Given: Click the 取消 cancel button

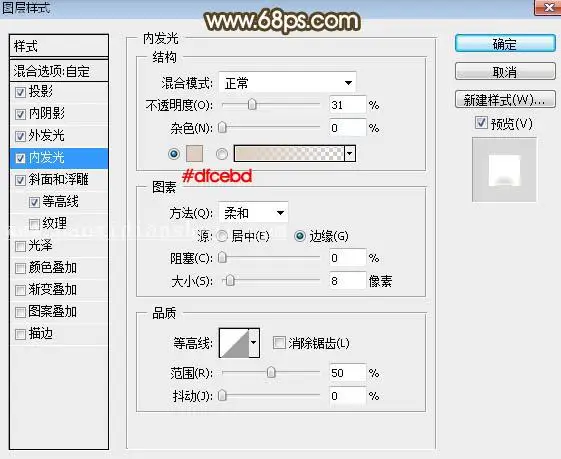Looking at the screenshot, I should tap(505, 72).
